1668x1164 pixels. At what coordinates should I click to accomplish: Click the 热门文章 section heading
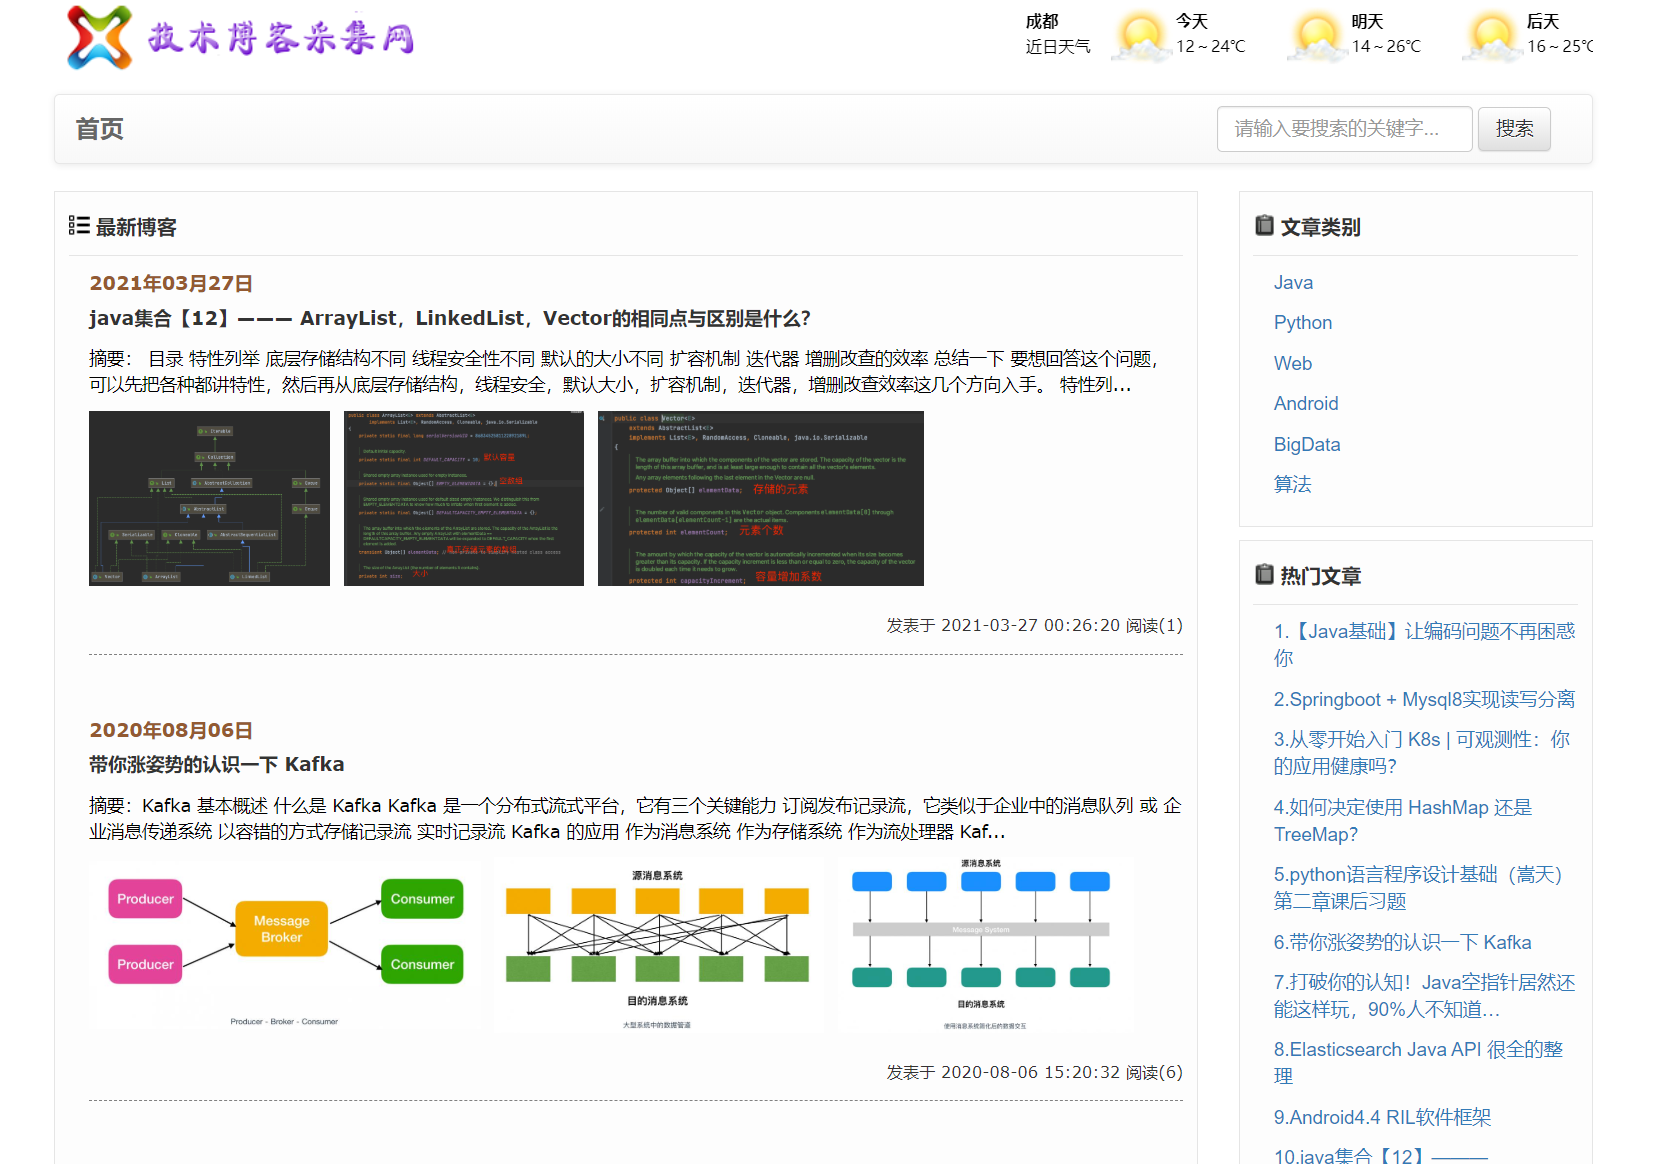(1320, 576)
